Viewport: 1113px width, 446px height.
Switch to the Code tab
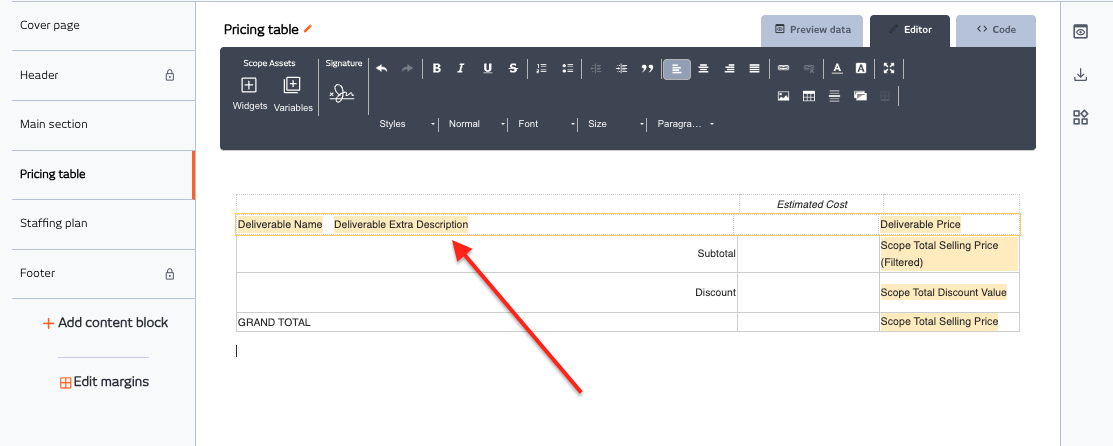[x=995, y=30]
